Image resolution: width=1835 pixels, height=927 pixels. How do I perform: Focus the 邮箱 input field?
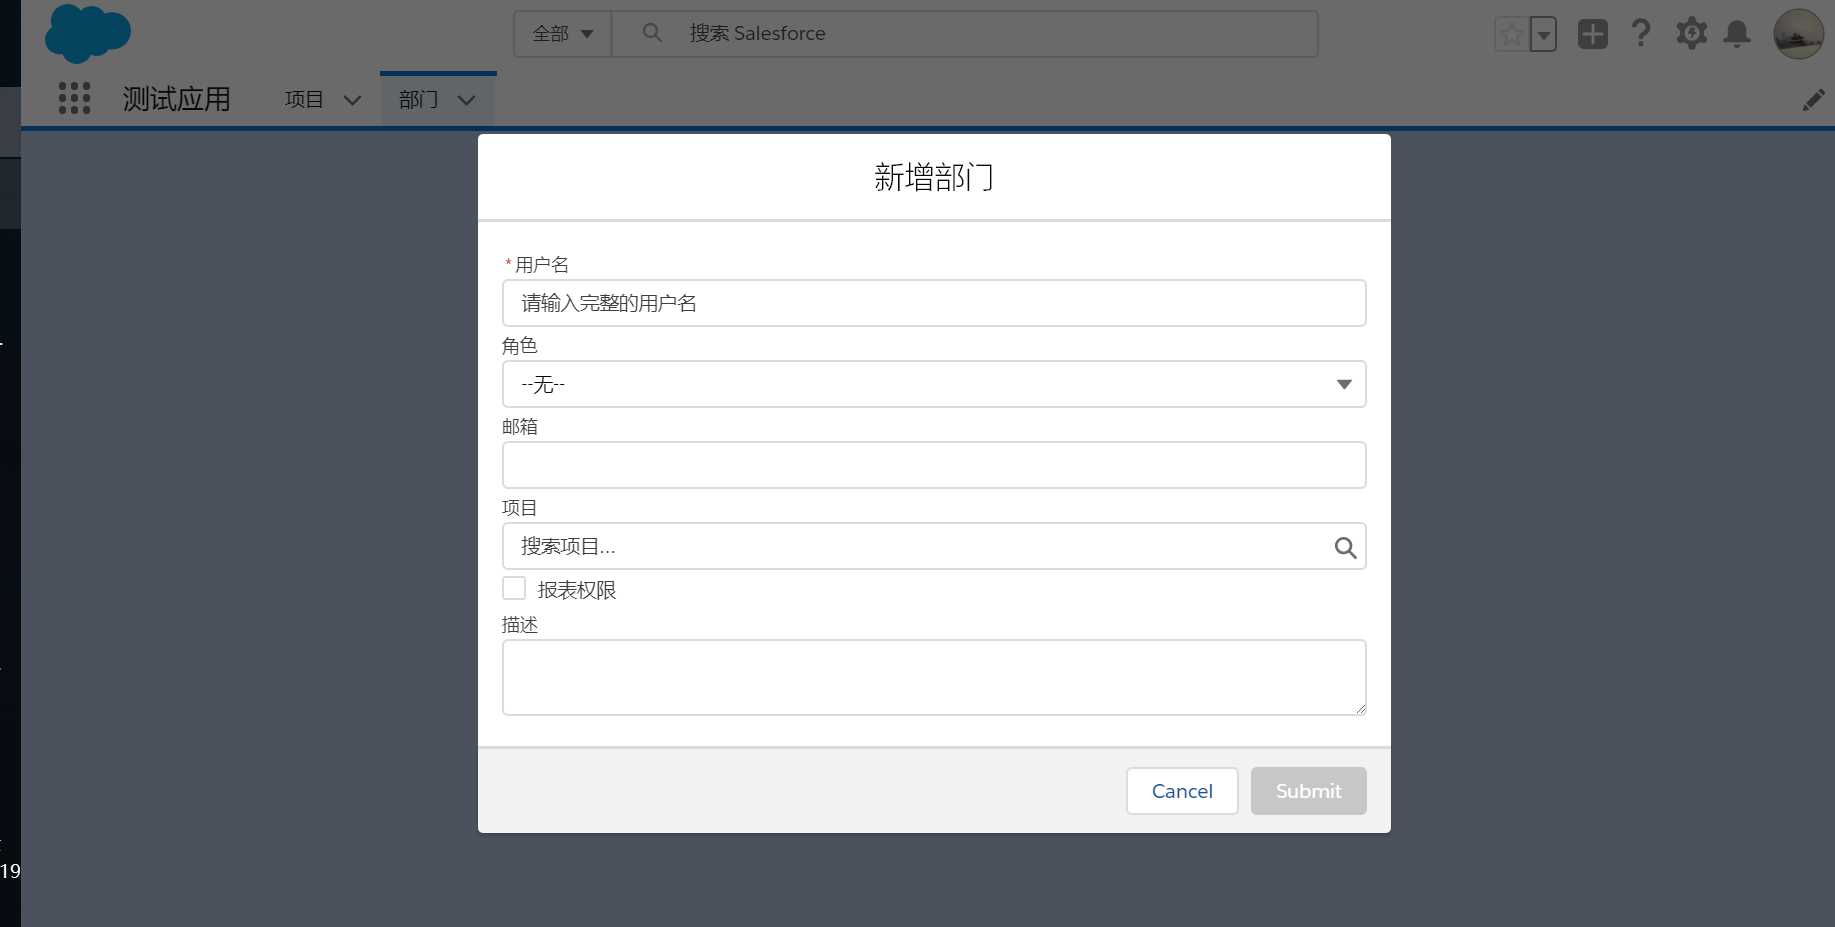pyautogui.click(x=934, y=465)
